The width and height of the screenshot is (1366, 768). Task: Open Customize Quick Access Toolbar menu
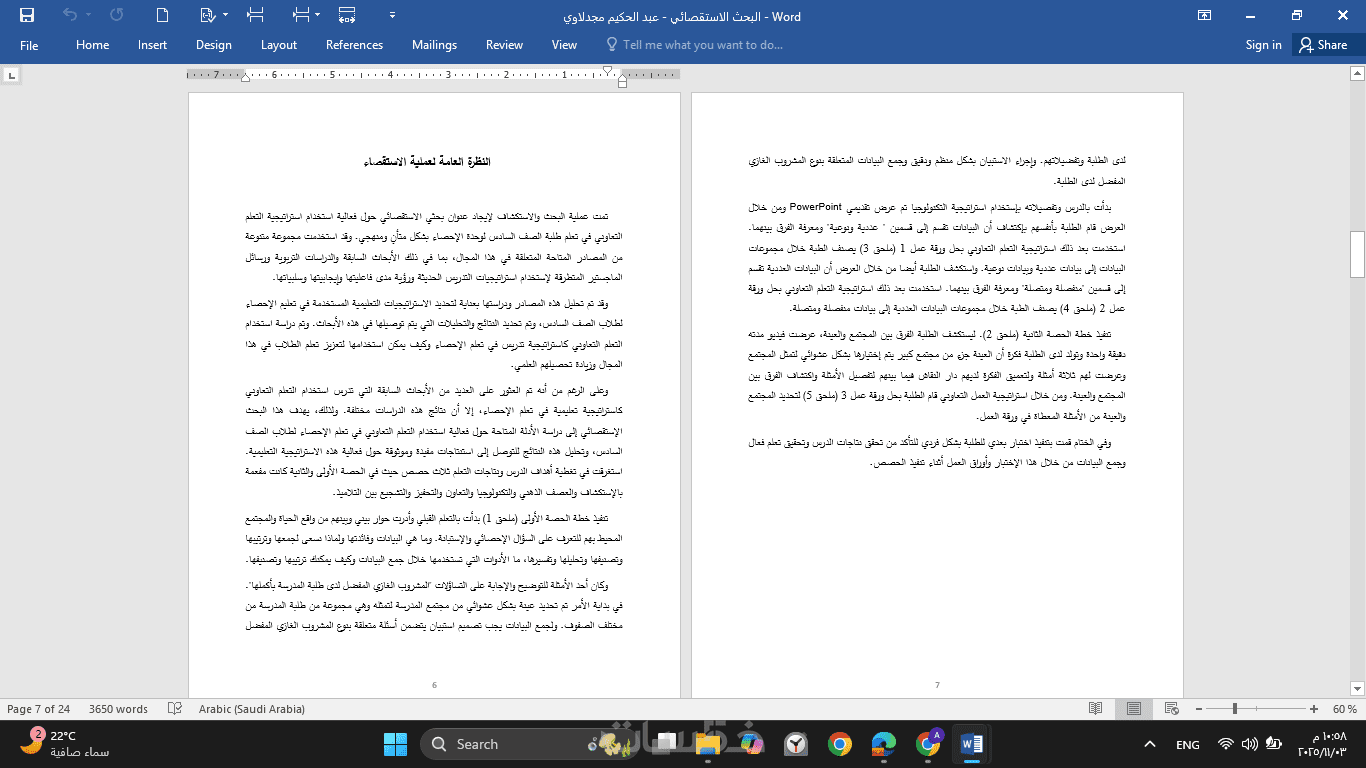(391, 15)
